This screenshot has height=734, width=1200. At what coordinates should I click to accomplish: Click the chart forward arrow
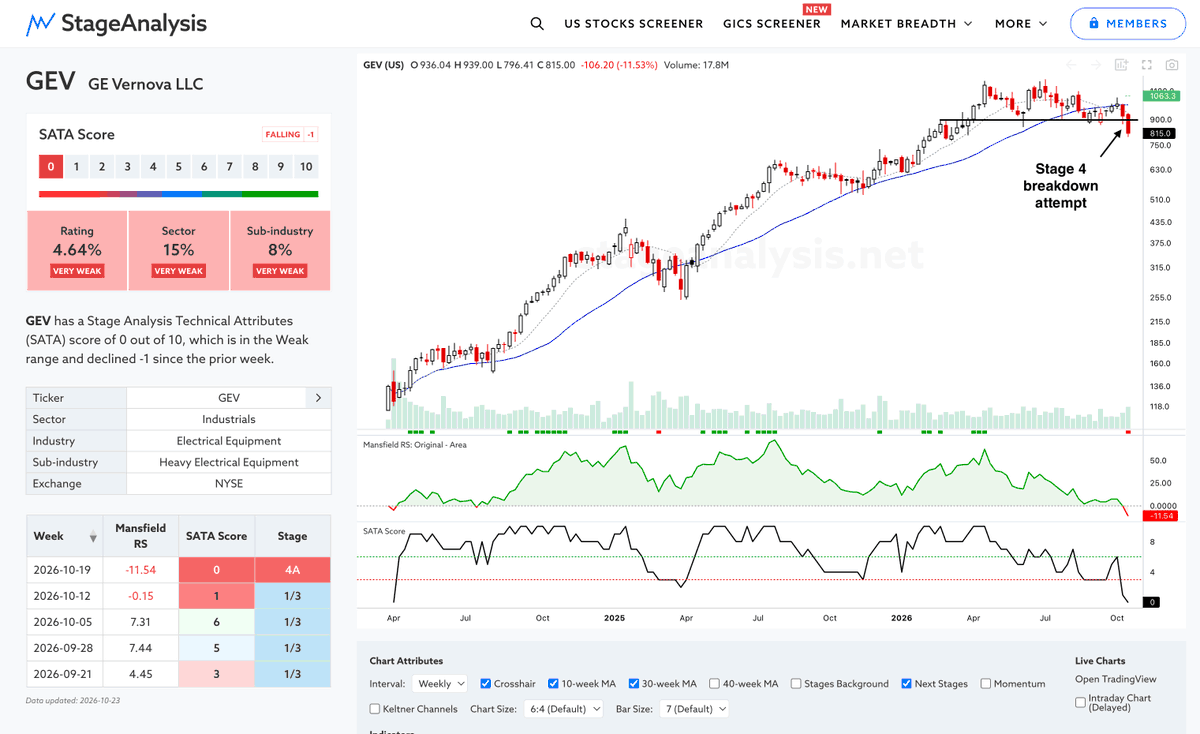[x=1096, y=65]
